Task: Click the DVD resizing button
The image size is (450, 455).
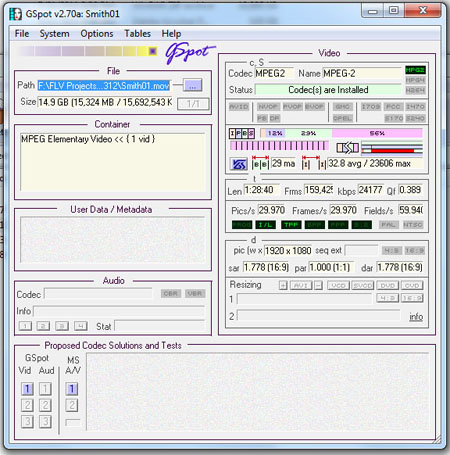Action: tap(387, 285)
